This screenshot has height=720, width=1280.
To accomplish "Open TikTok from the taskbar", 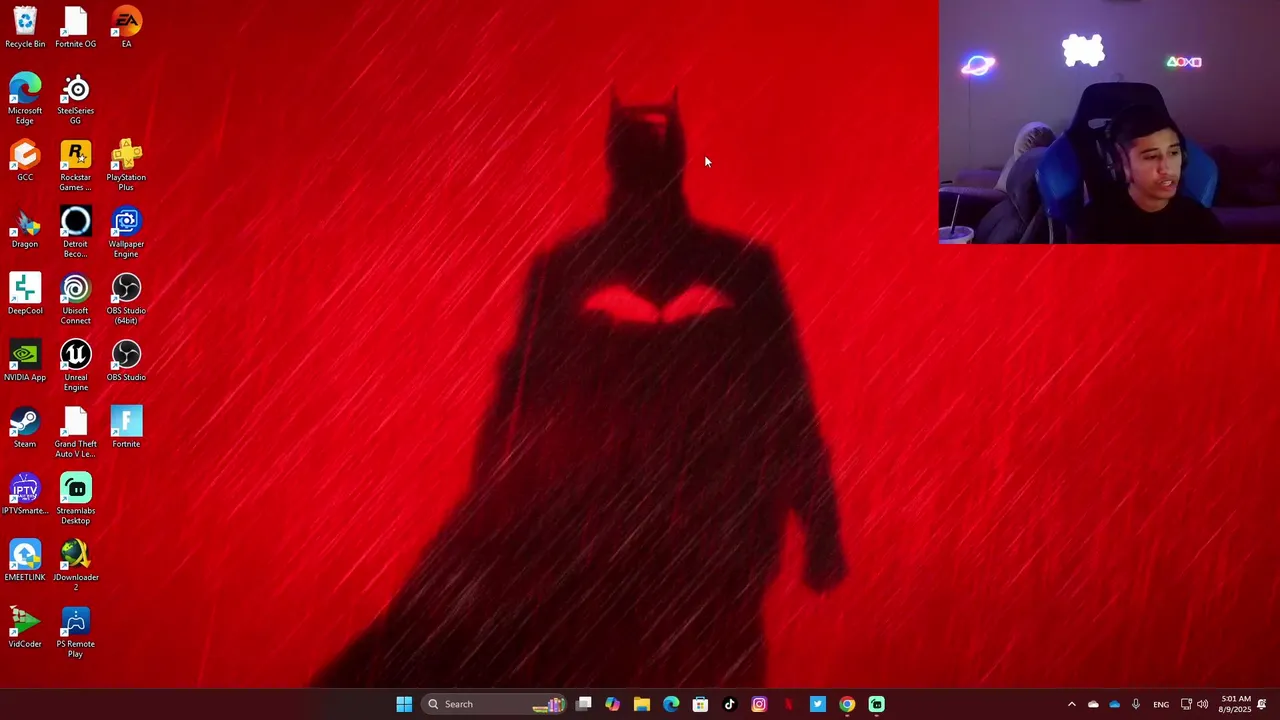I will click(x=730, y=704).
